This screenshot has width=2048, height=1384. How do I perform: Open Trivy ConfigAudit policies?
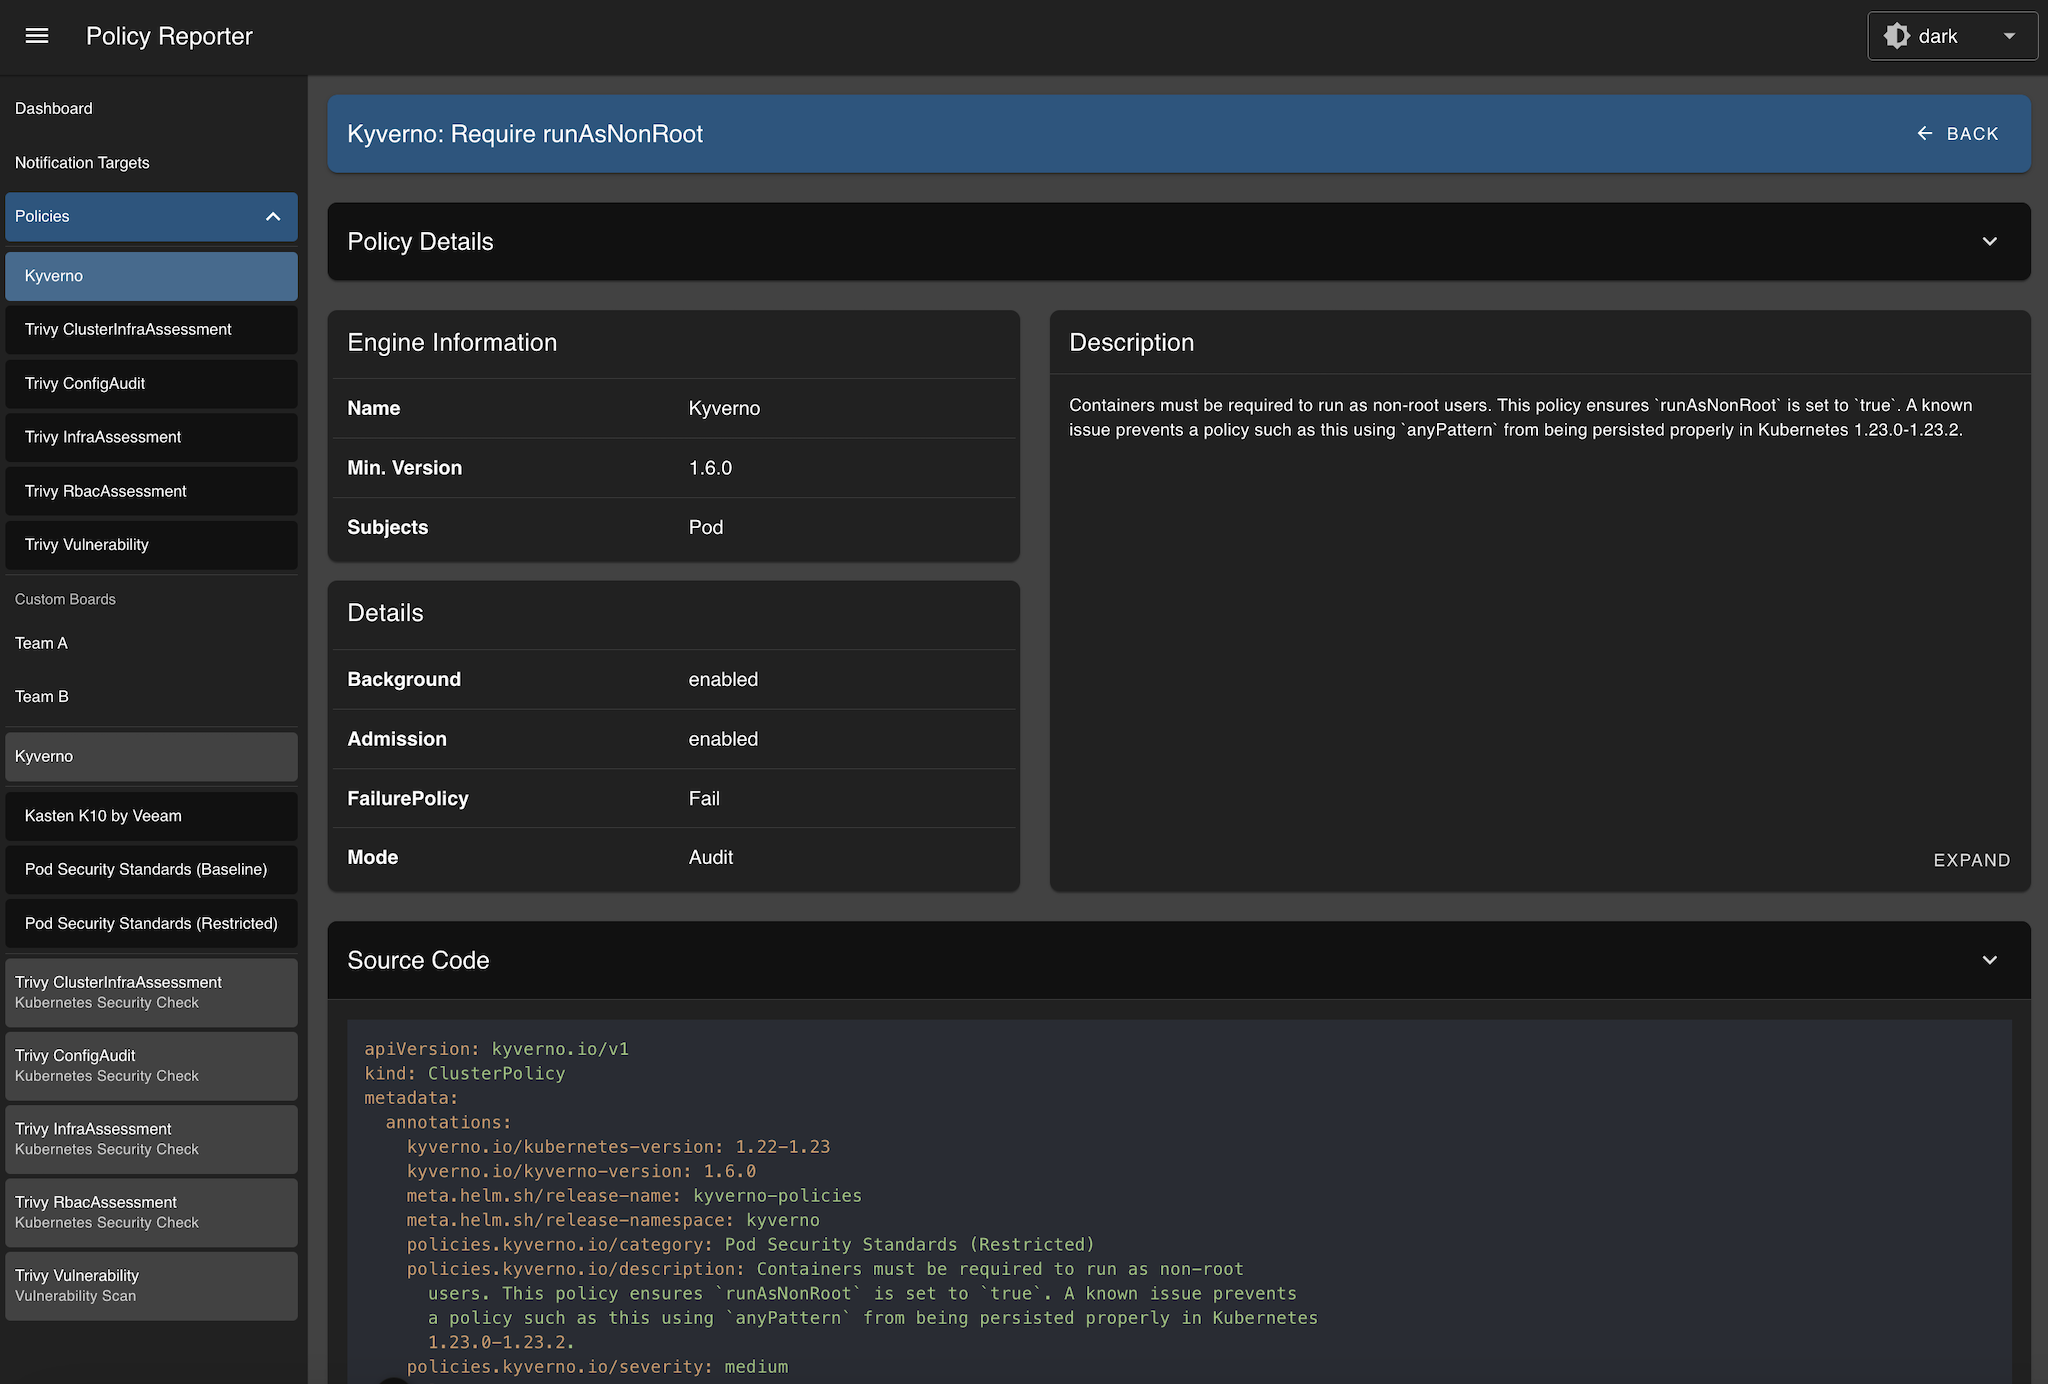(151, 383)
